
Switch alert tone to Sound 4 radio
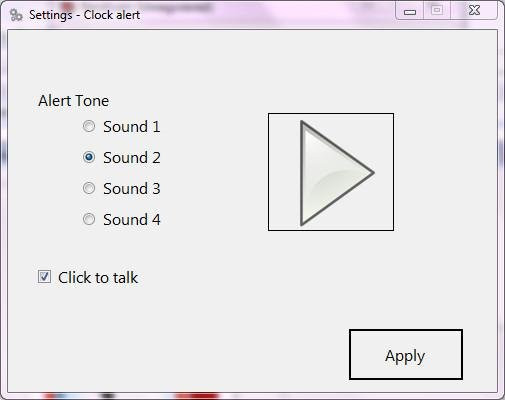[89, 219]
